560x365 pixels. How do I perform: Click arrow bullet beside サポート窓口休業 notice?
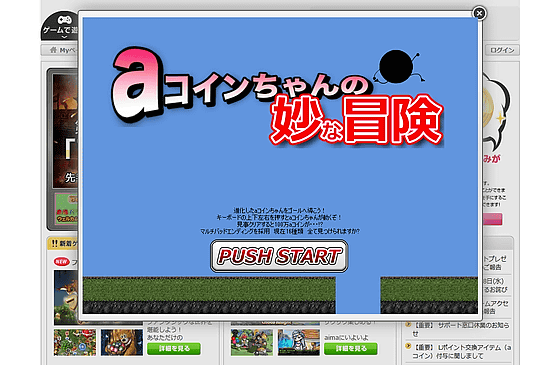coord(408,324)
